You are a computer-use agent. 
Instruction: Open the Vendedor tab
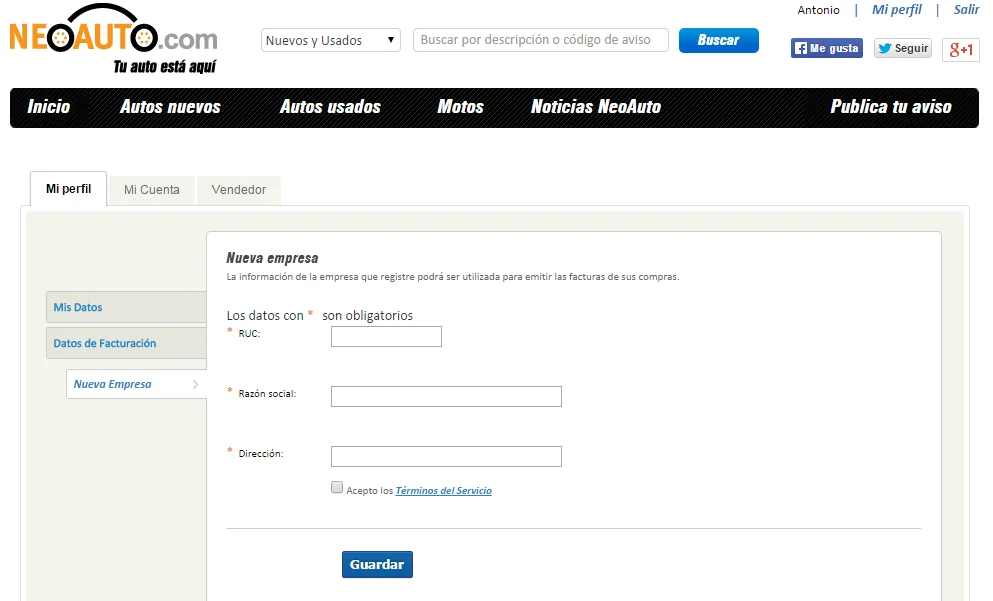239,190
